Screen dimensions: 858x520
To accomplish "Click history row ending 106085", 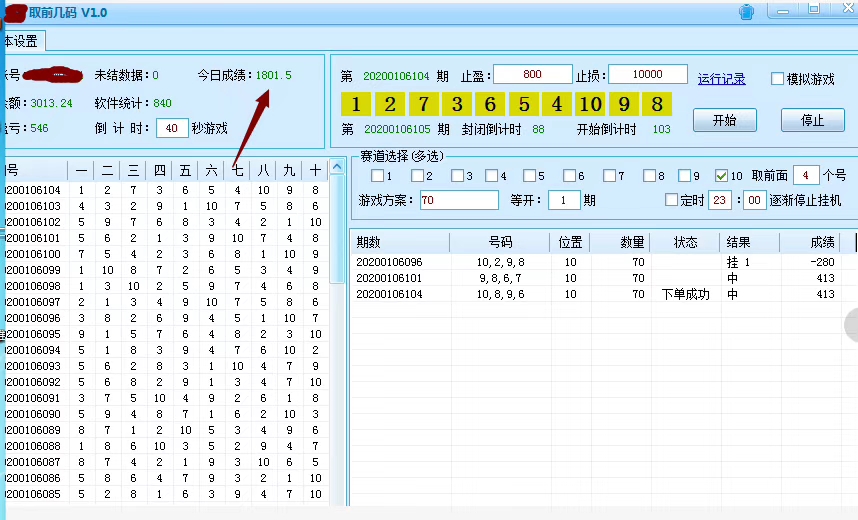I will 166,494.
